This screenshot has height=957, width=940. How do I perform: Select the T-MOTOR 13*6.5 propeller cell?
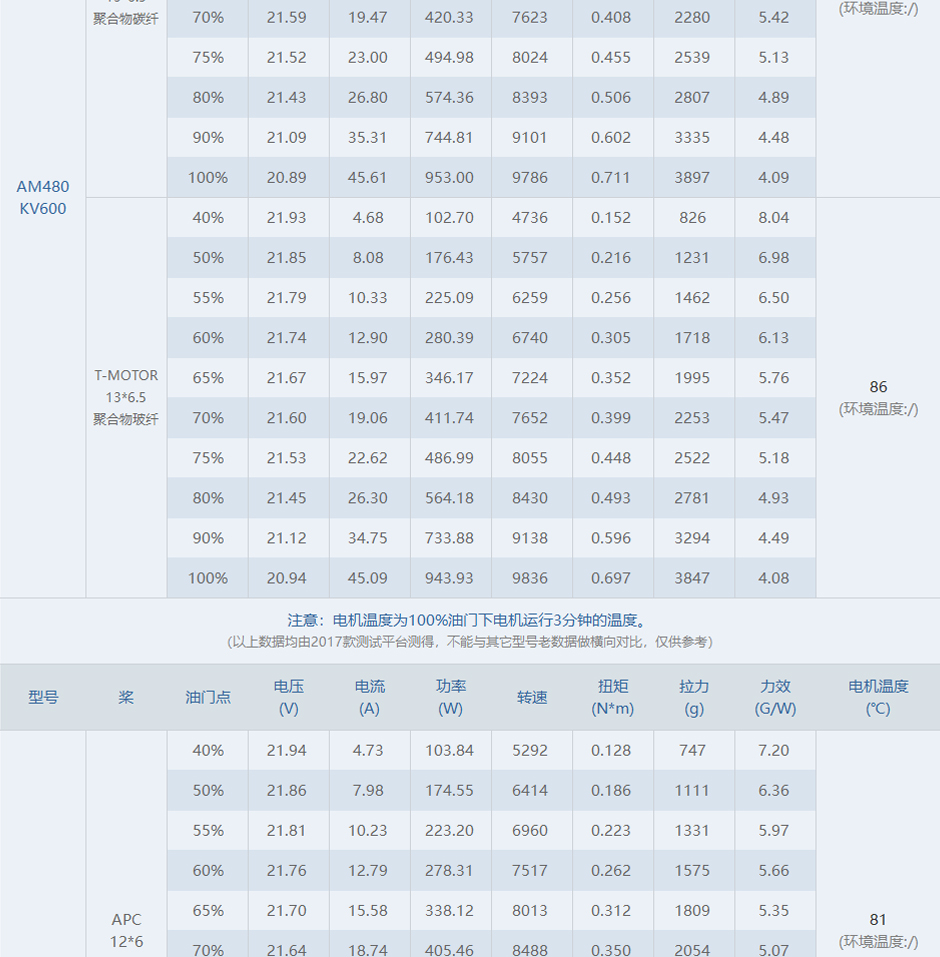[x=126, y=397]
